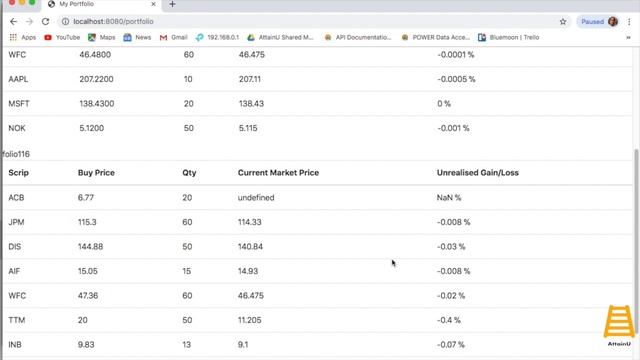
Task: Click the Qty column header
Action: 189,173
